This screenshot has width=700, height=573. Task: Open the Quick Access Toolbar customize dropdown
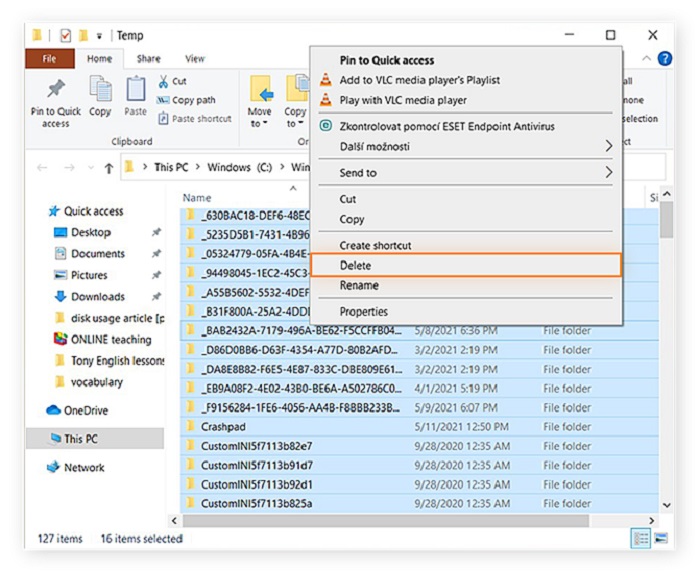pyautogui.click(x=99, y=36)
